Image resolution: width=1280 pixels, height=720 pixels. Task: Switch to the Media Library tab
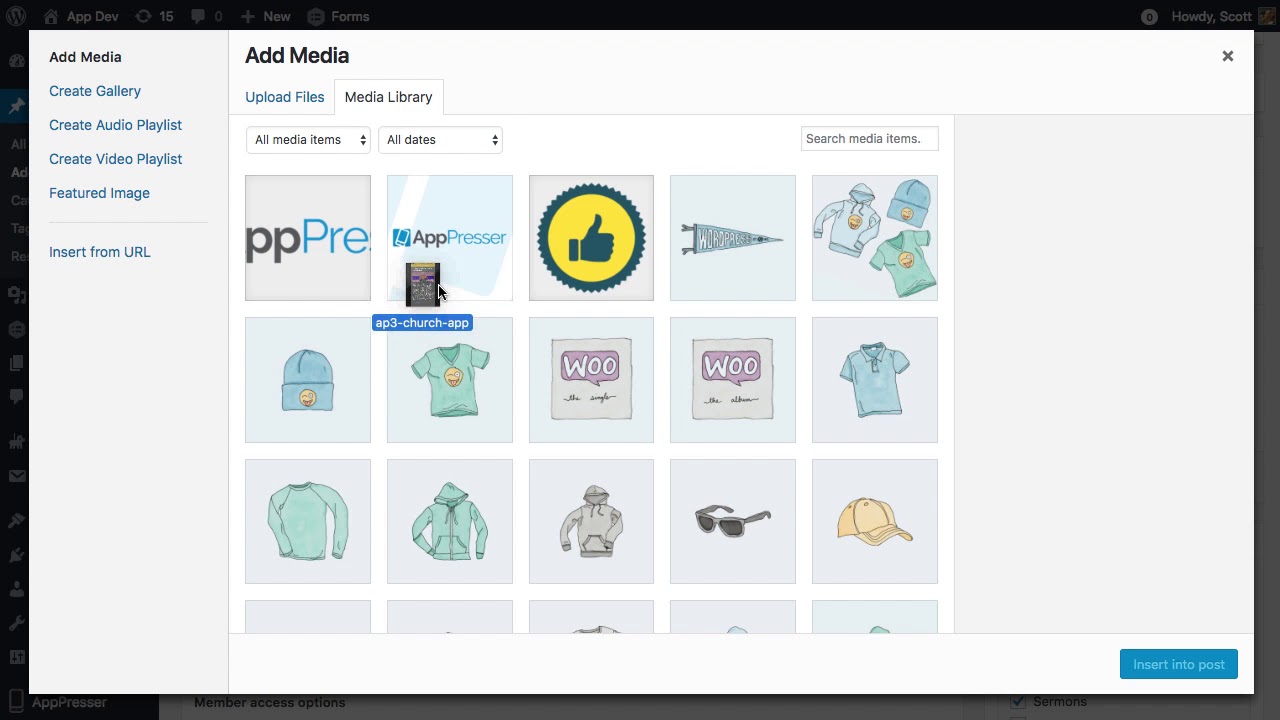coord(388,97)
